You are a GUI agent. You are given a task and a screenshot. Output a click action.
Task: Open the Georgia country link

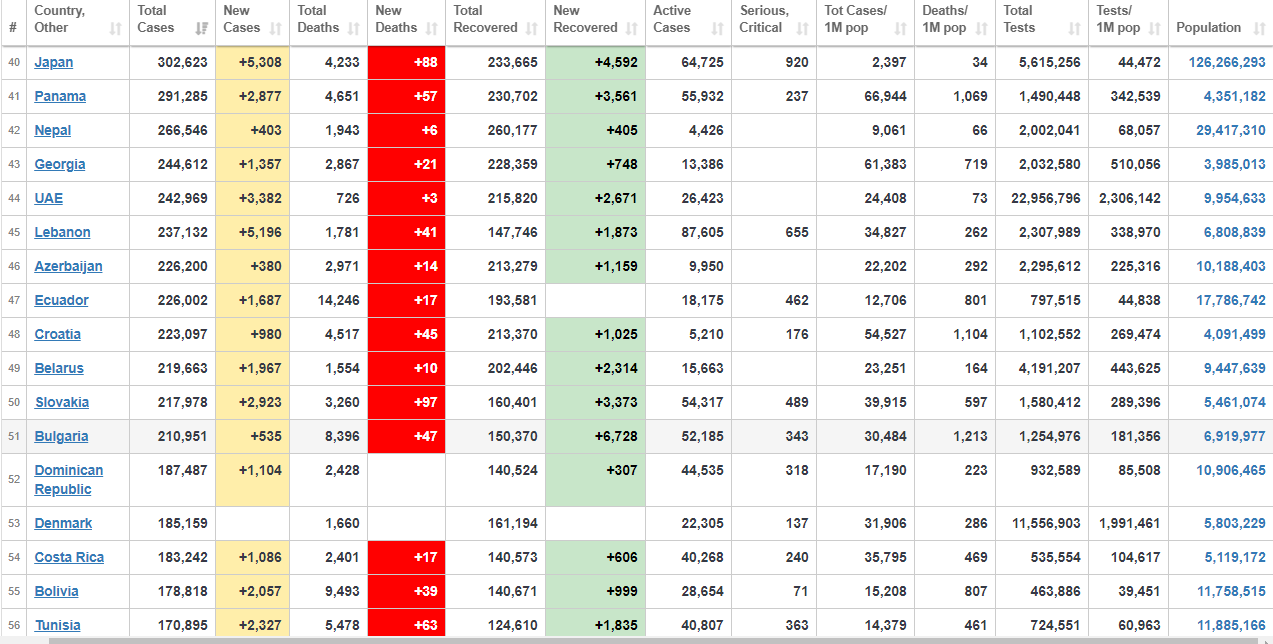tap(60, 164)
